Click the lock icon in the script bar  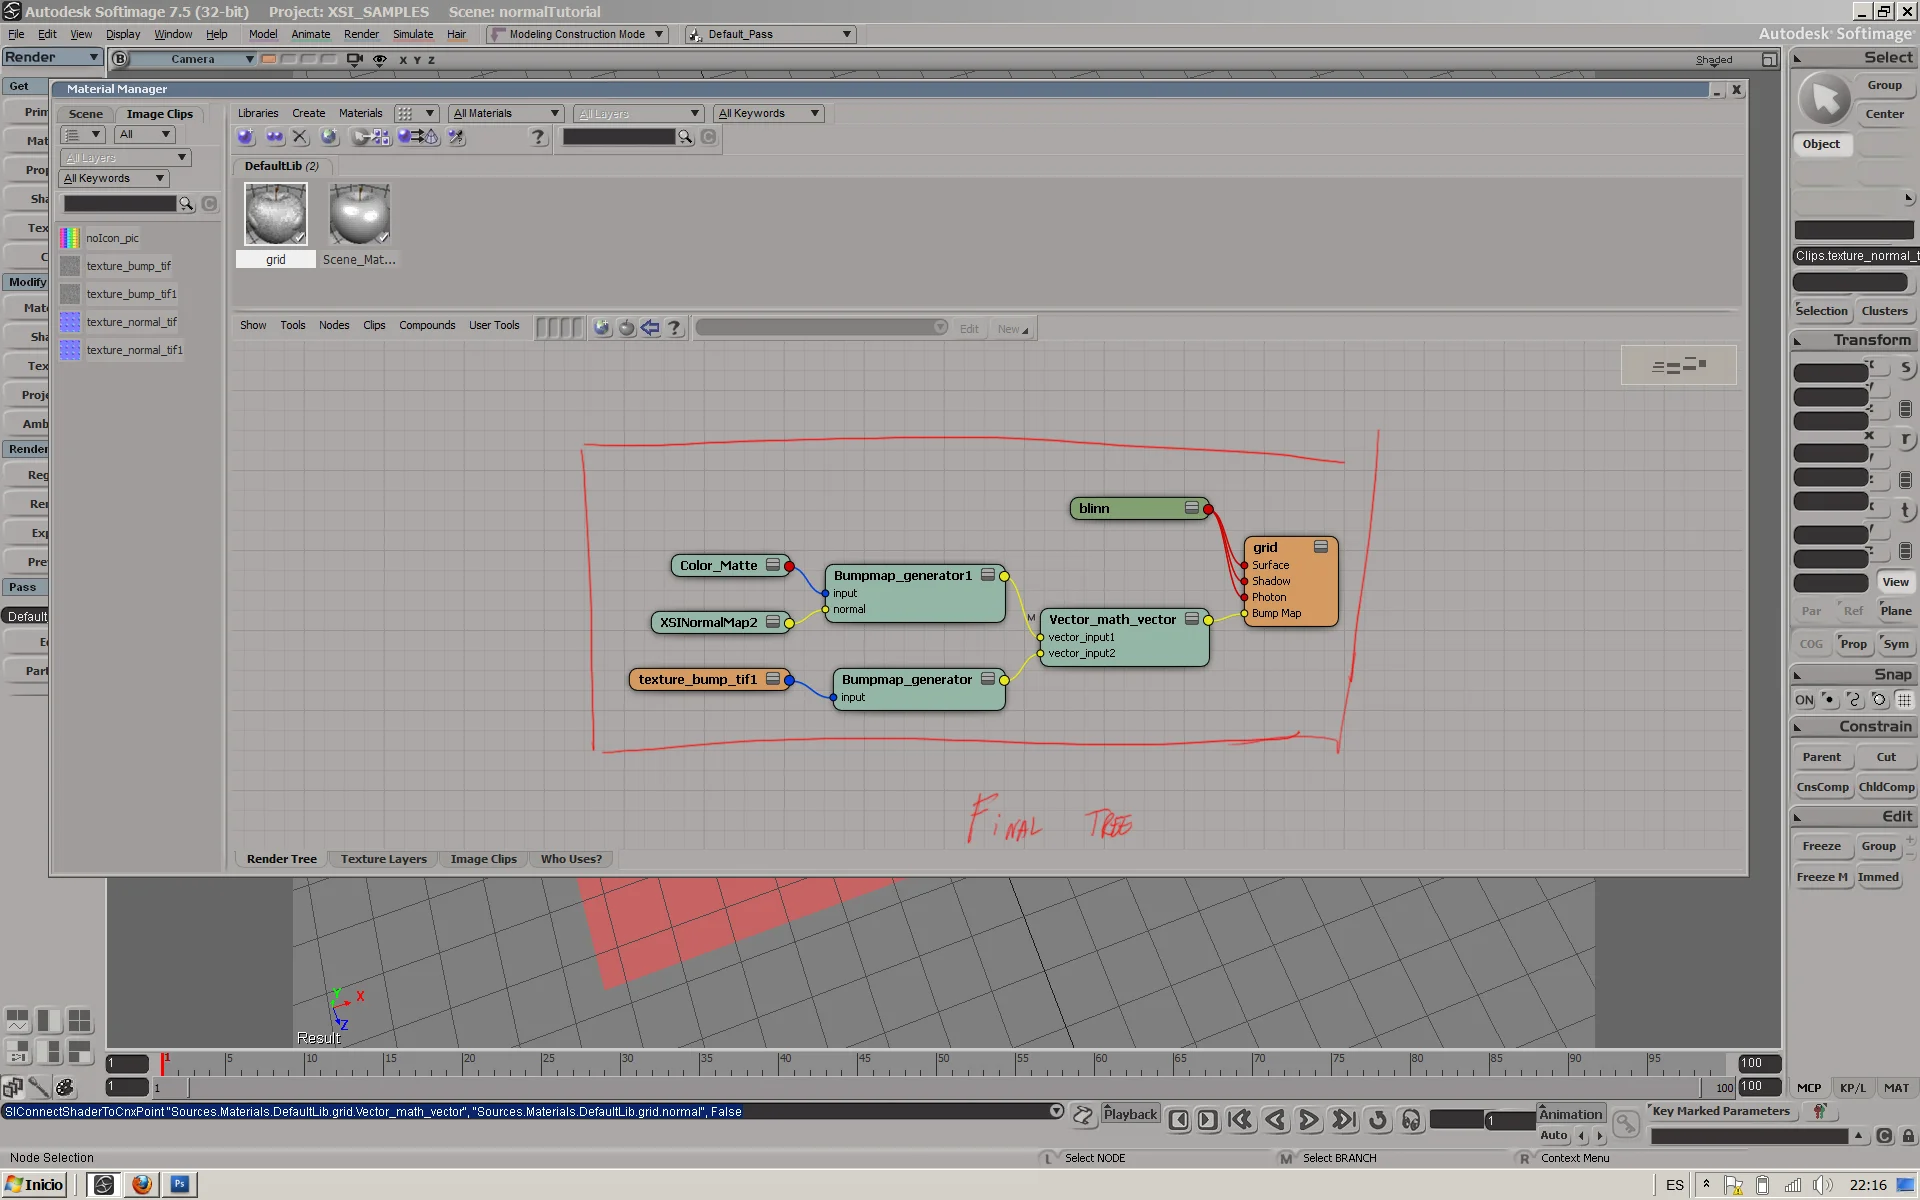1908,1136
